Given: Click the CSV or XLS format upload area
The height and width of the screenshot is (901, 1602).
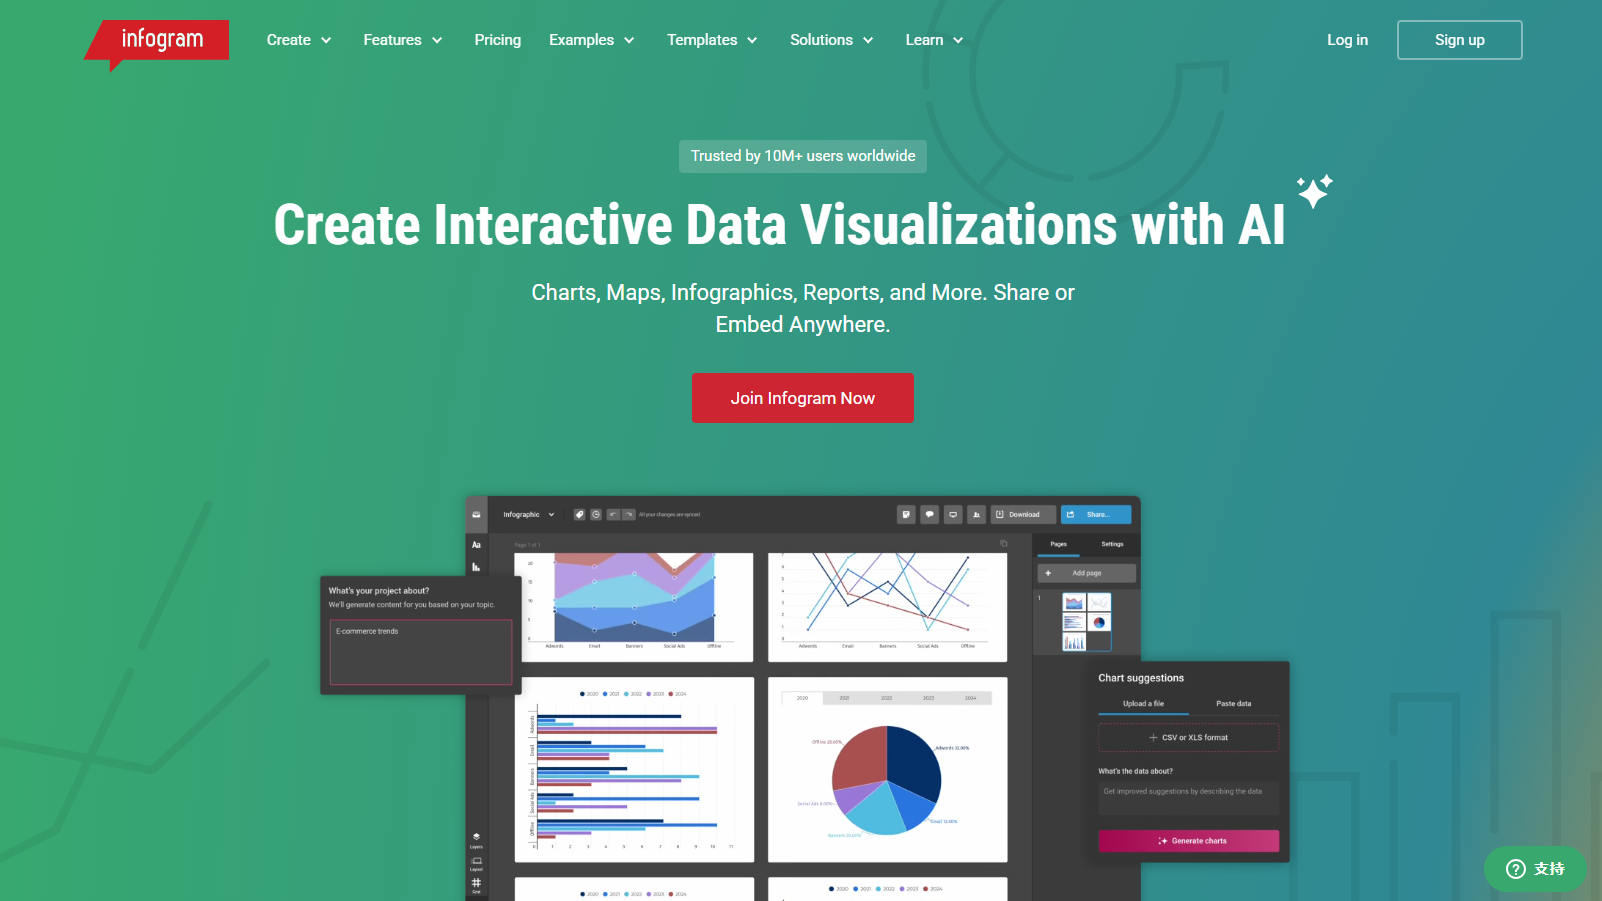Looking at the screenshot, I should click(x=1189, y=738).
